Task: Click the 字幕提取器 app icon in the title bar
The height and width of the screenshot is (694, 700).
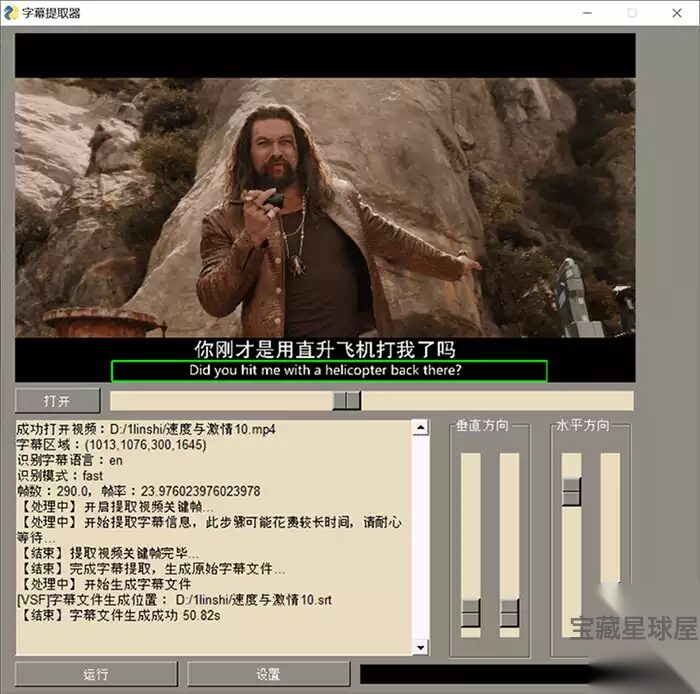Action: tap(11, 12)
